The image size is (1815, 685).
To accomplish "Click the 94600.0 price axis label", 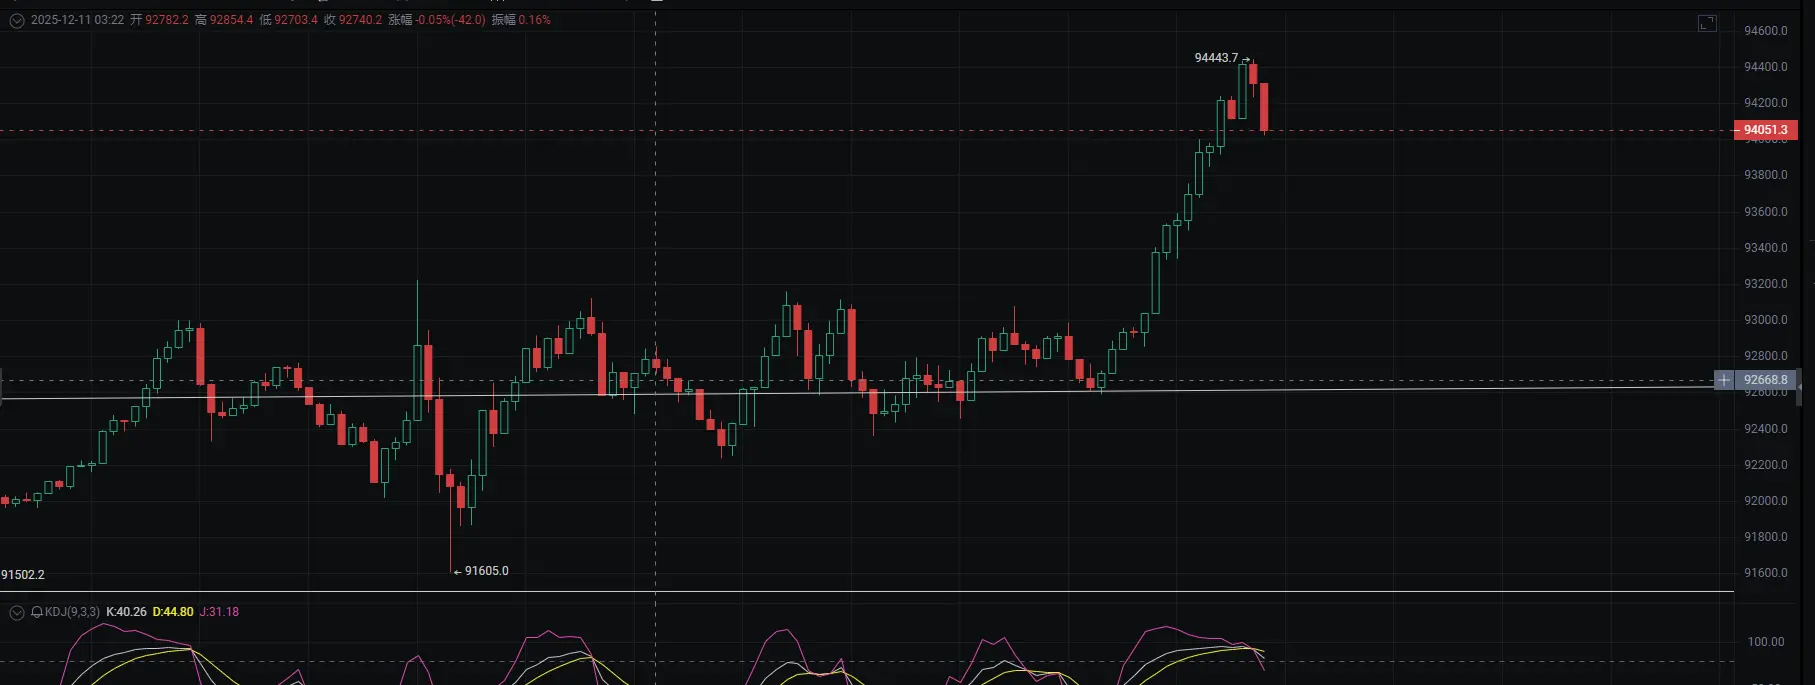I will click(1766, 31).
